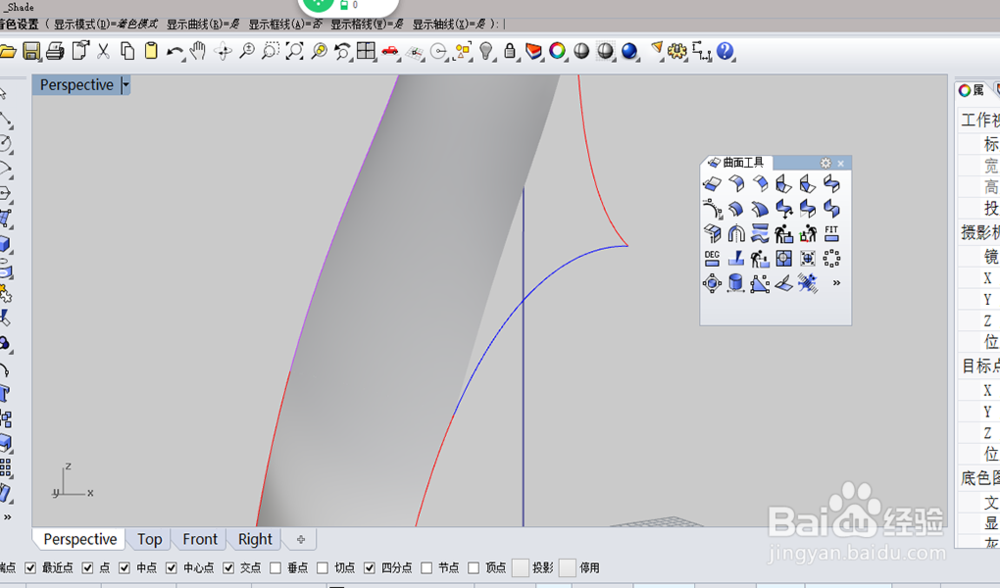Image resolution: width=1000 pixels, height=588 pixels.
Task: Click the extend surface icon at panel top-left
Action: (712, 184)
